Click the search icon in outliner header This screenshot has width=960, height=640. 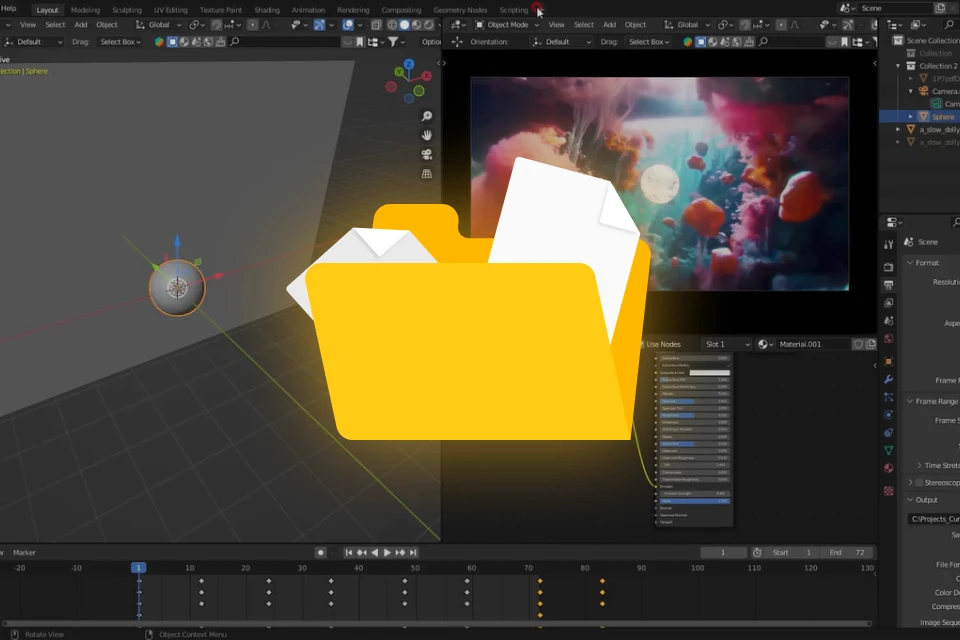click(x=950, y=24)
